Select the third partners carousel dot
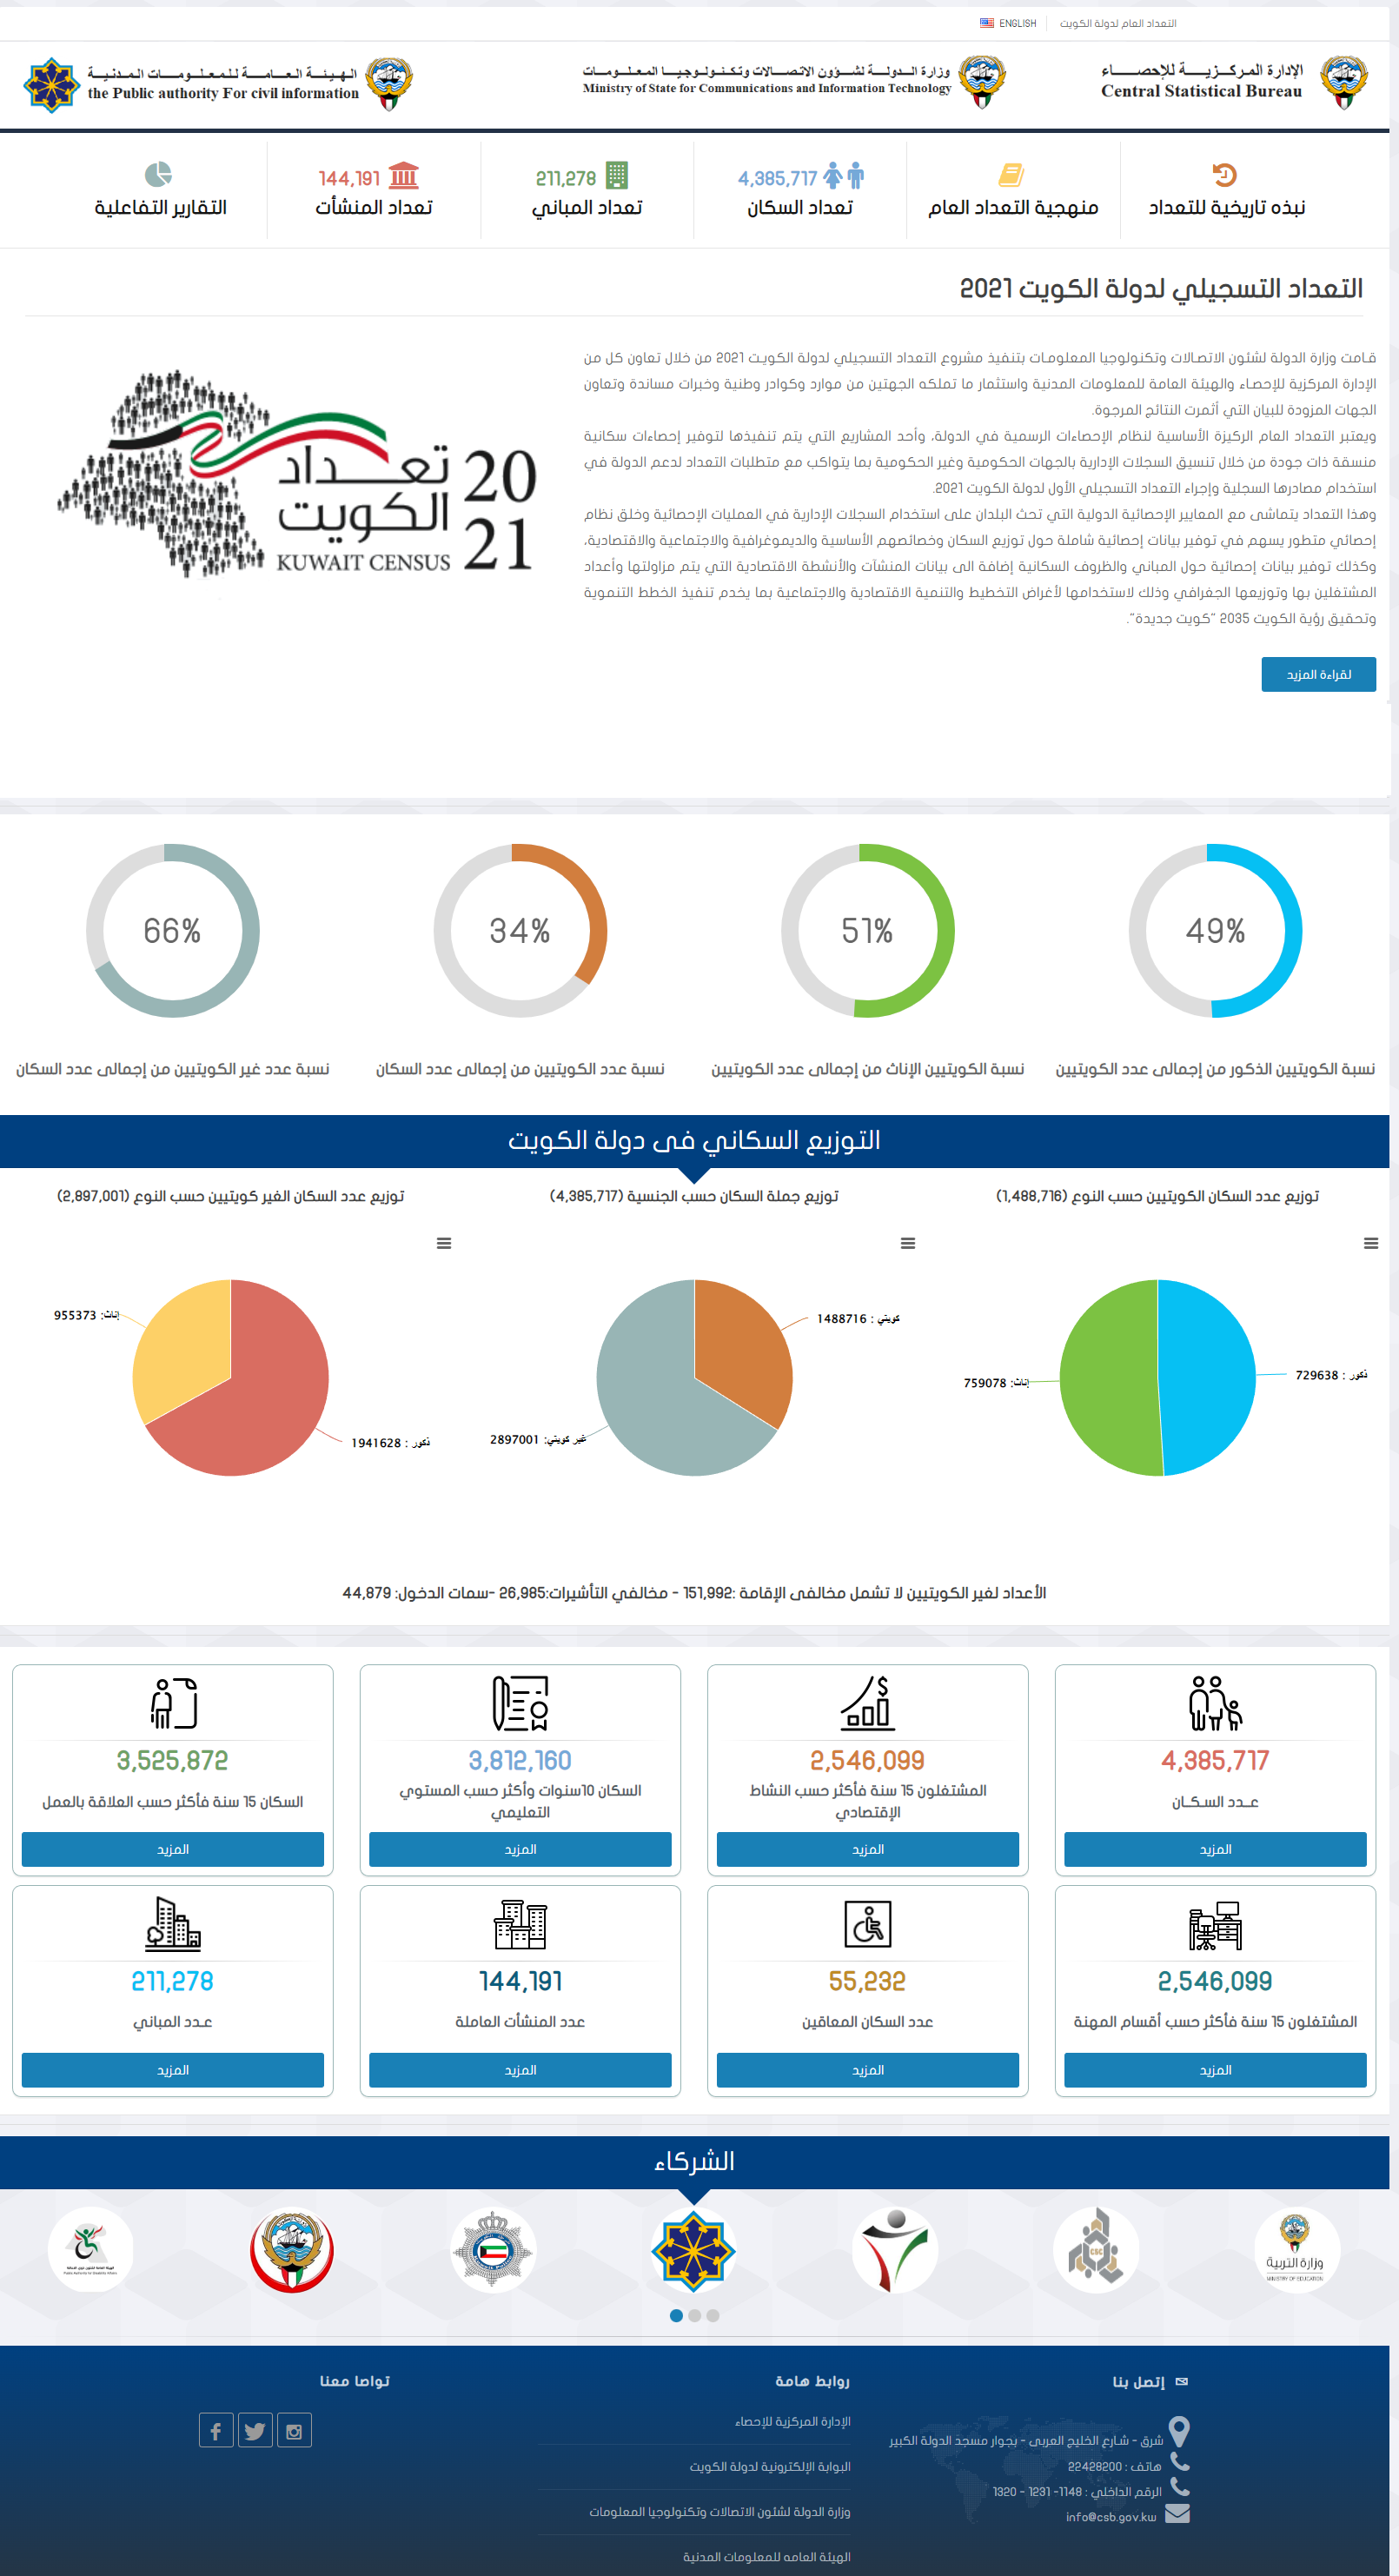The height and width of the screenshot is (2576, 1399). click(x=712, y=2315)
